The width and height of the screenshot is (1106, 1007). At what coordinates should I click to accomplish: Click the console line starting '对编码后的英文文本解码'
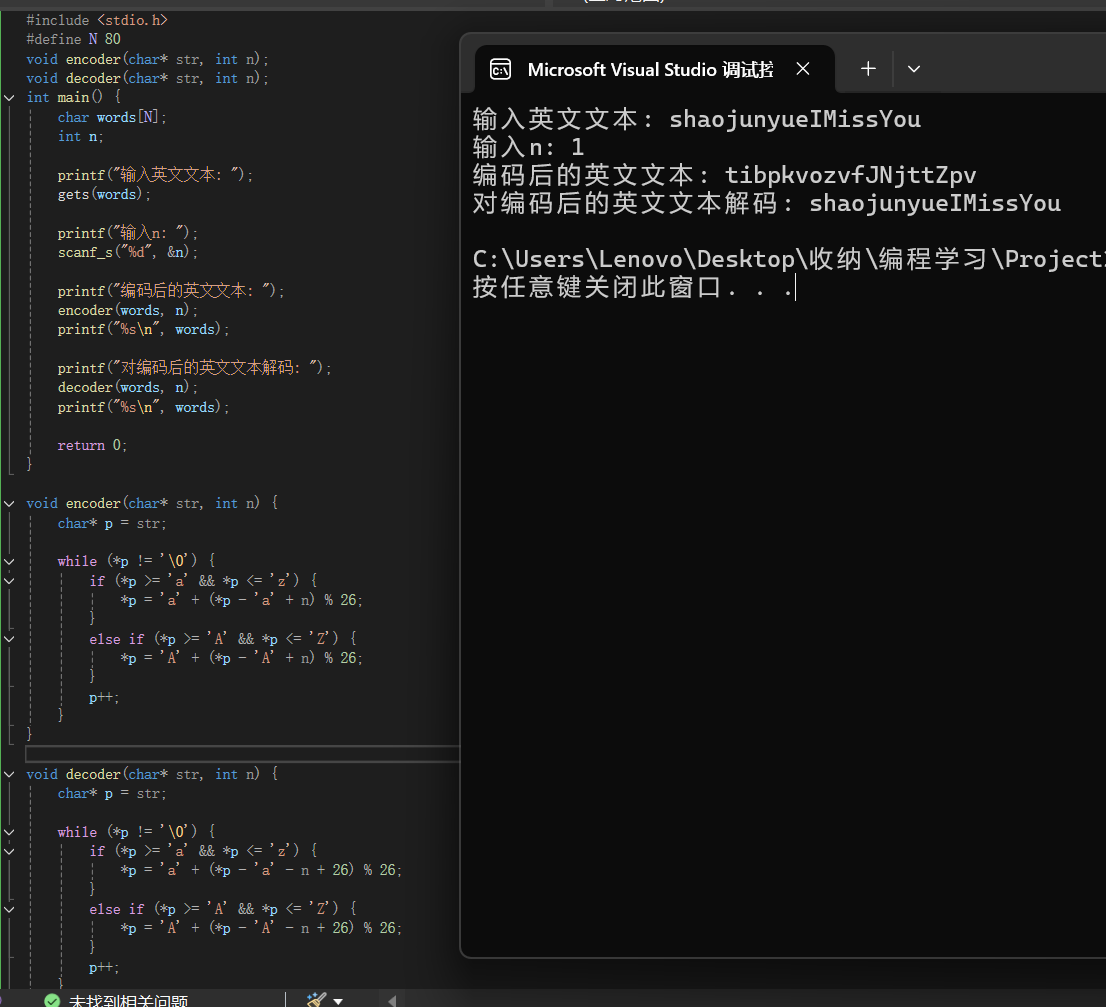(x=767, y=203)
